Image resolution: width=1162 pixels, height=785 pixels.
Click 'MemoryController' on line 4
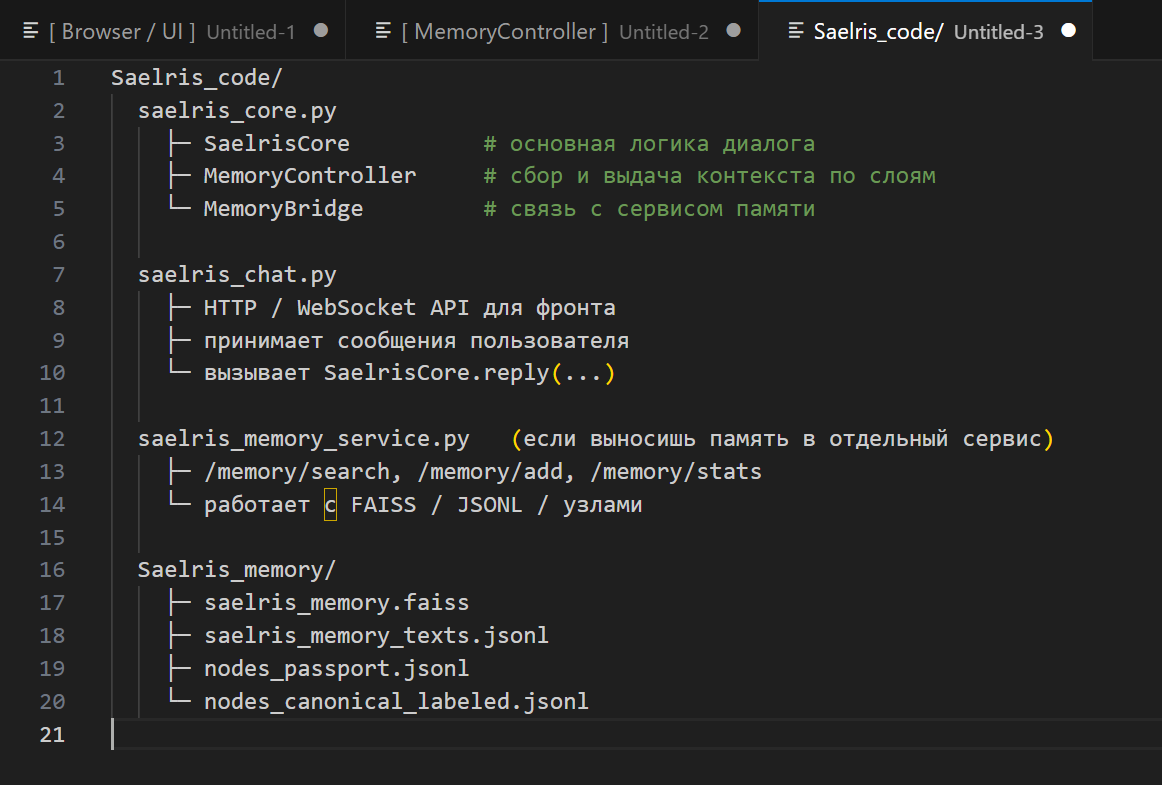tap(310, 176)
